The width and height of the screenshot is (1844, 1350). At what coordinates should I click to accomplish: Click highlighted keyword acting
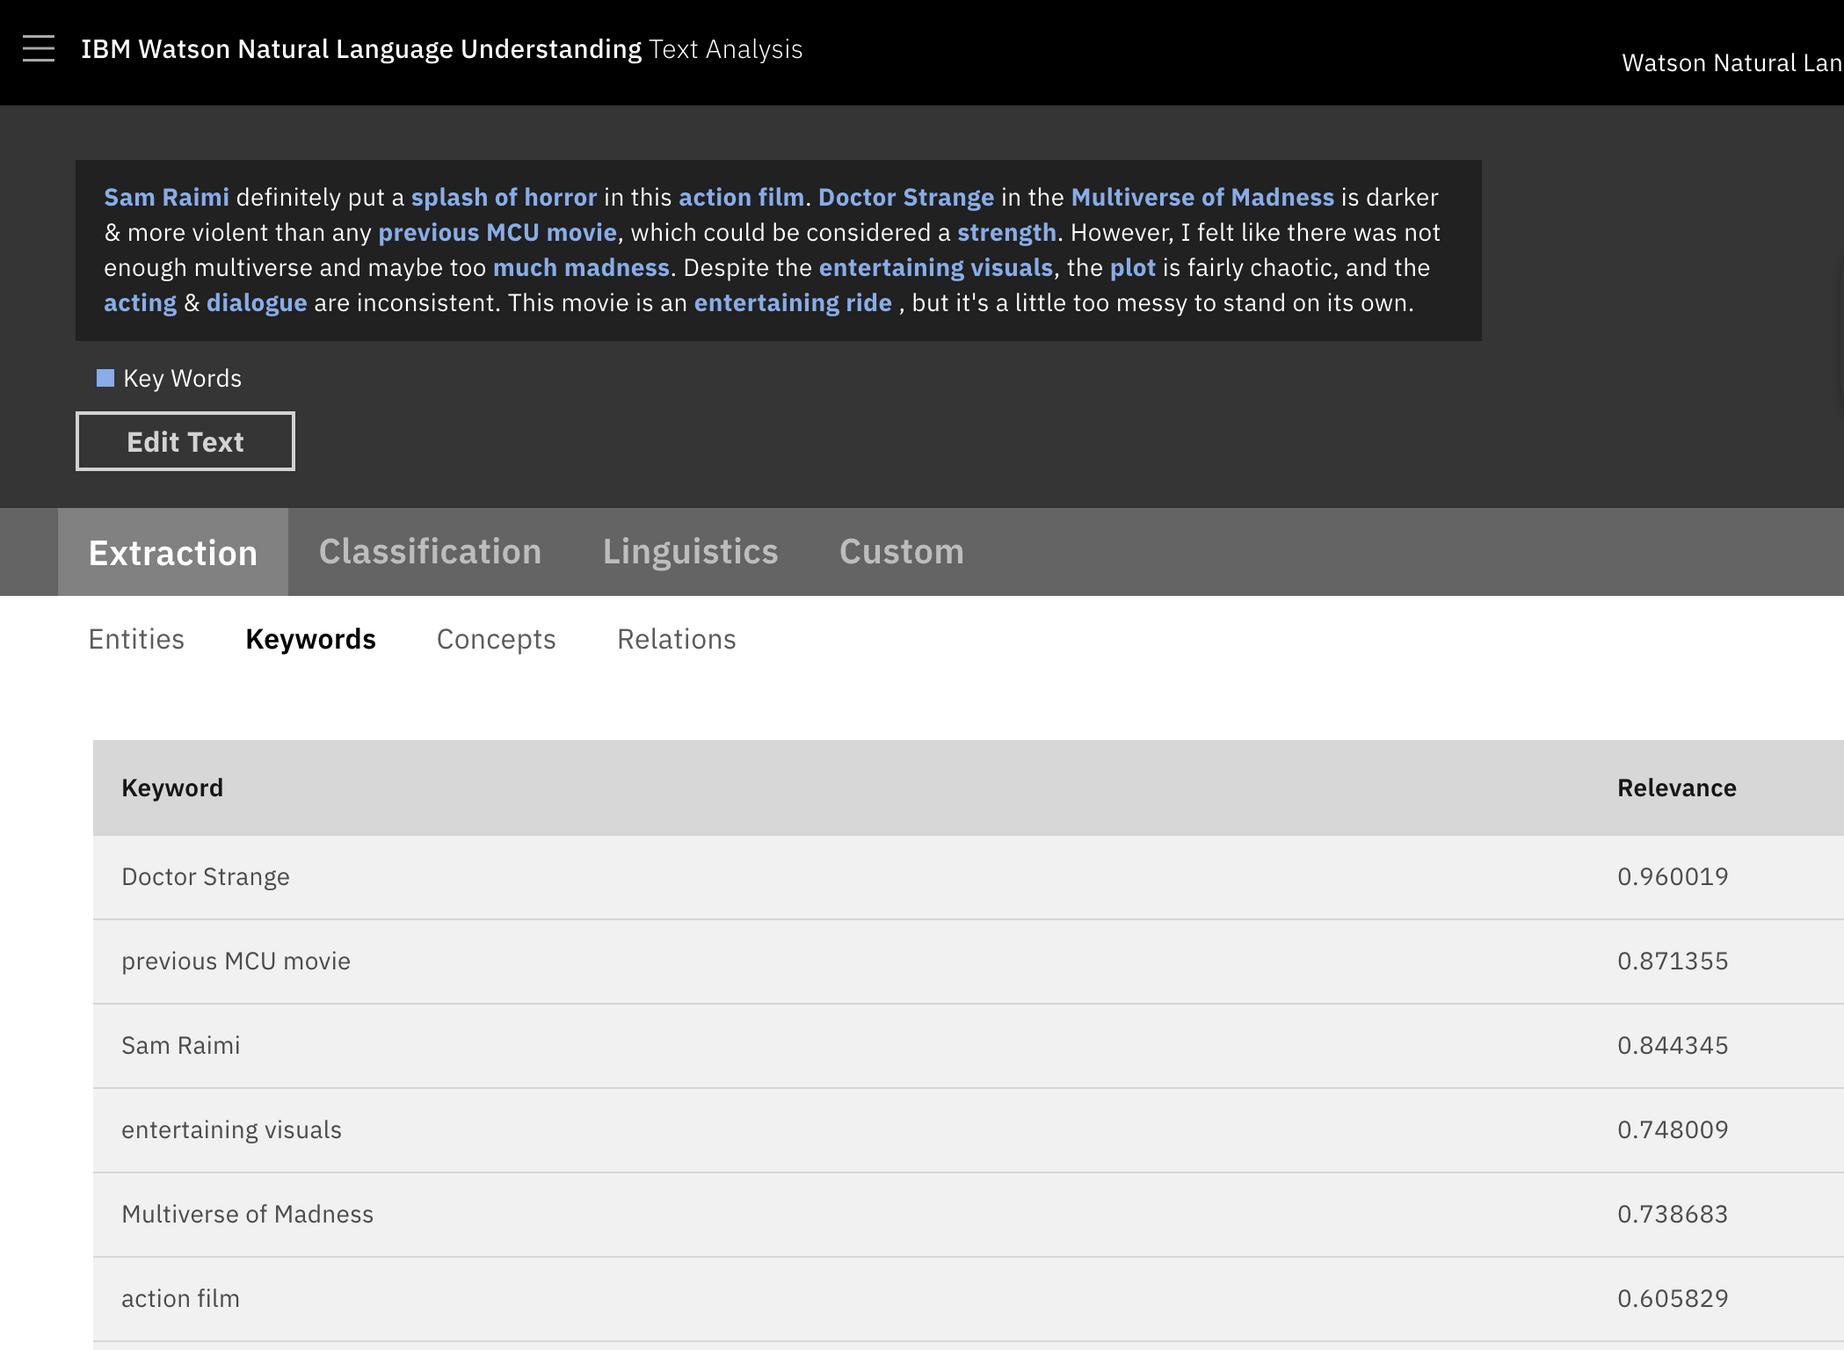click(x=140, y=303)
